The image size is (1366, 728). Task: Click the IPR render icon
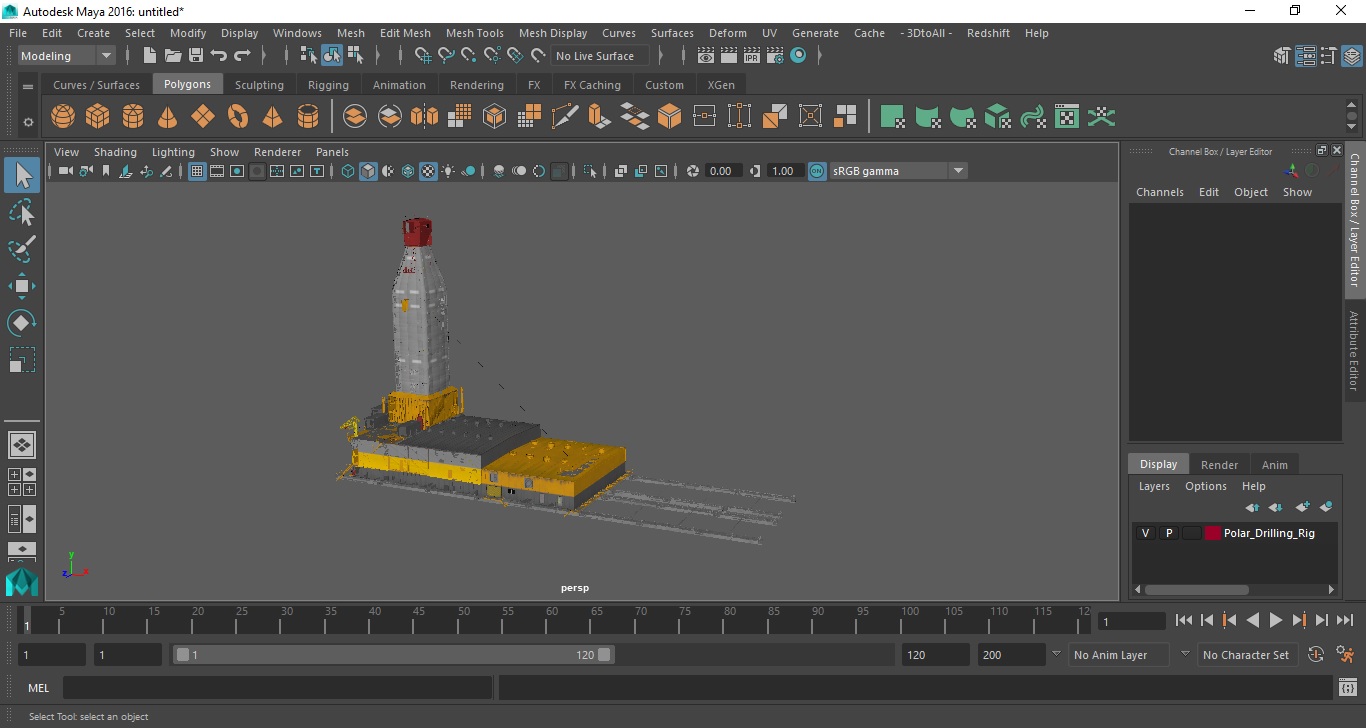[x=752, y=56]
